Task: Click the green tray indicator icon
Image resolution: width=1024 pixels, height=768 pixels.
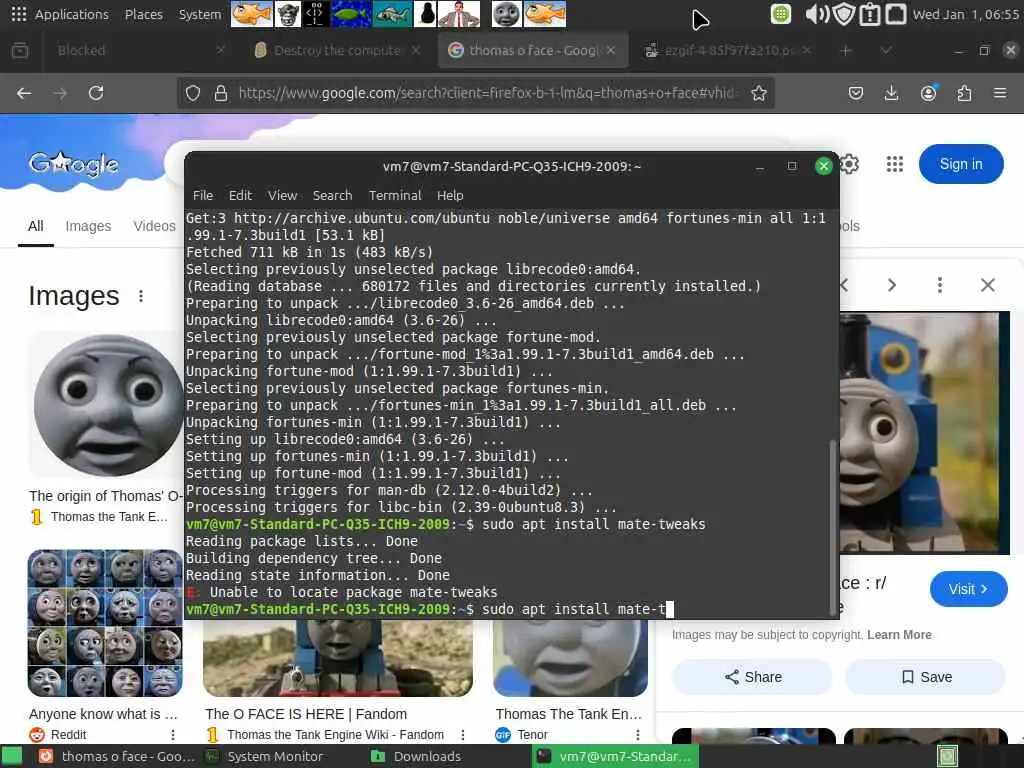Action: [x=780, y=14]
